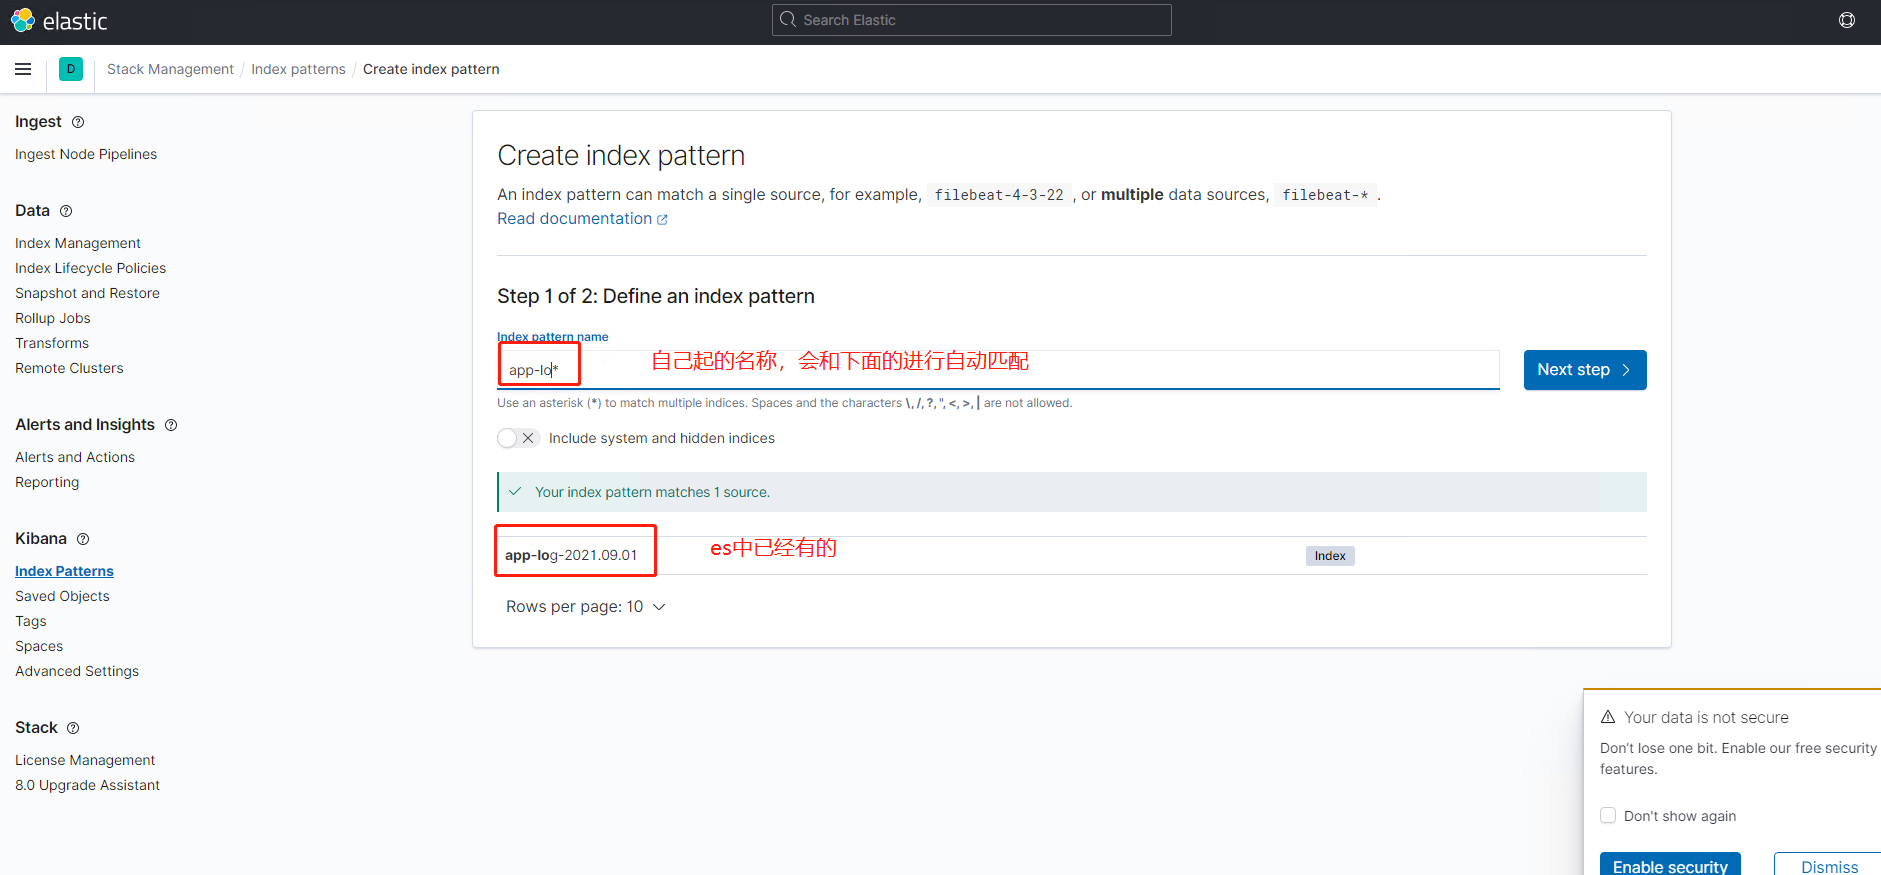Toggle Include system and hidden indices
Screen dimensions: 1881x875
click(x=518, y=438)
